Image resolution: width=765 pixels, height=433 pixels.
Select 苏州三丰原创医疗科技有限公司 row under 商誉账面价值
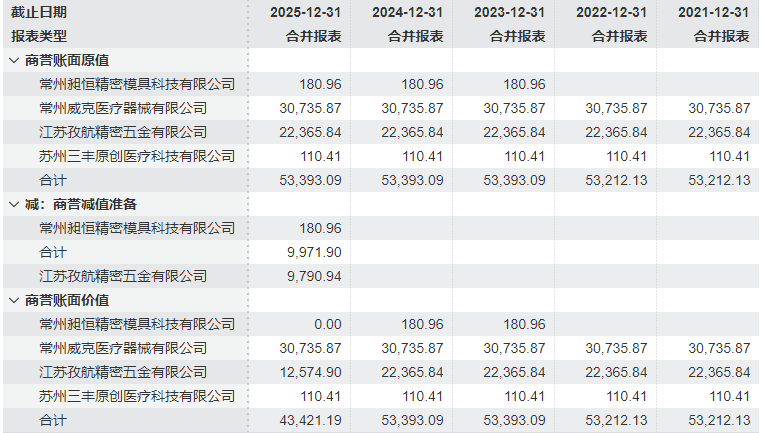(x=381, y=396)
